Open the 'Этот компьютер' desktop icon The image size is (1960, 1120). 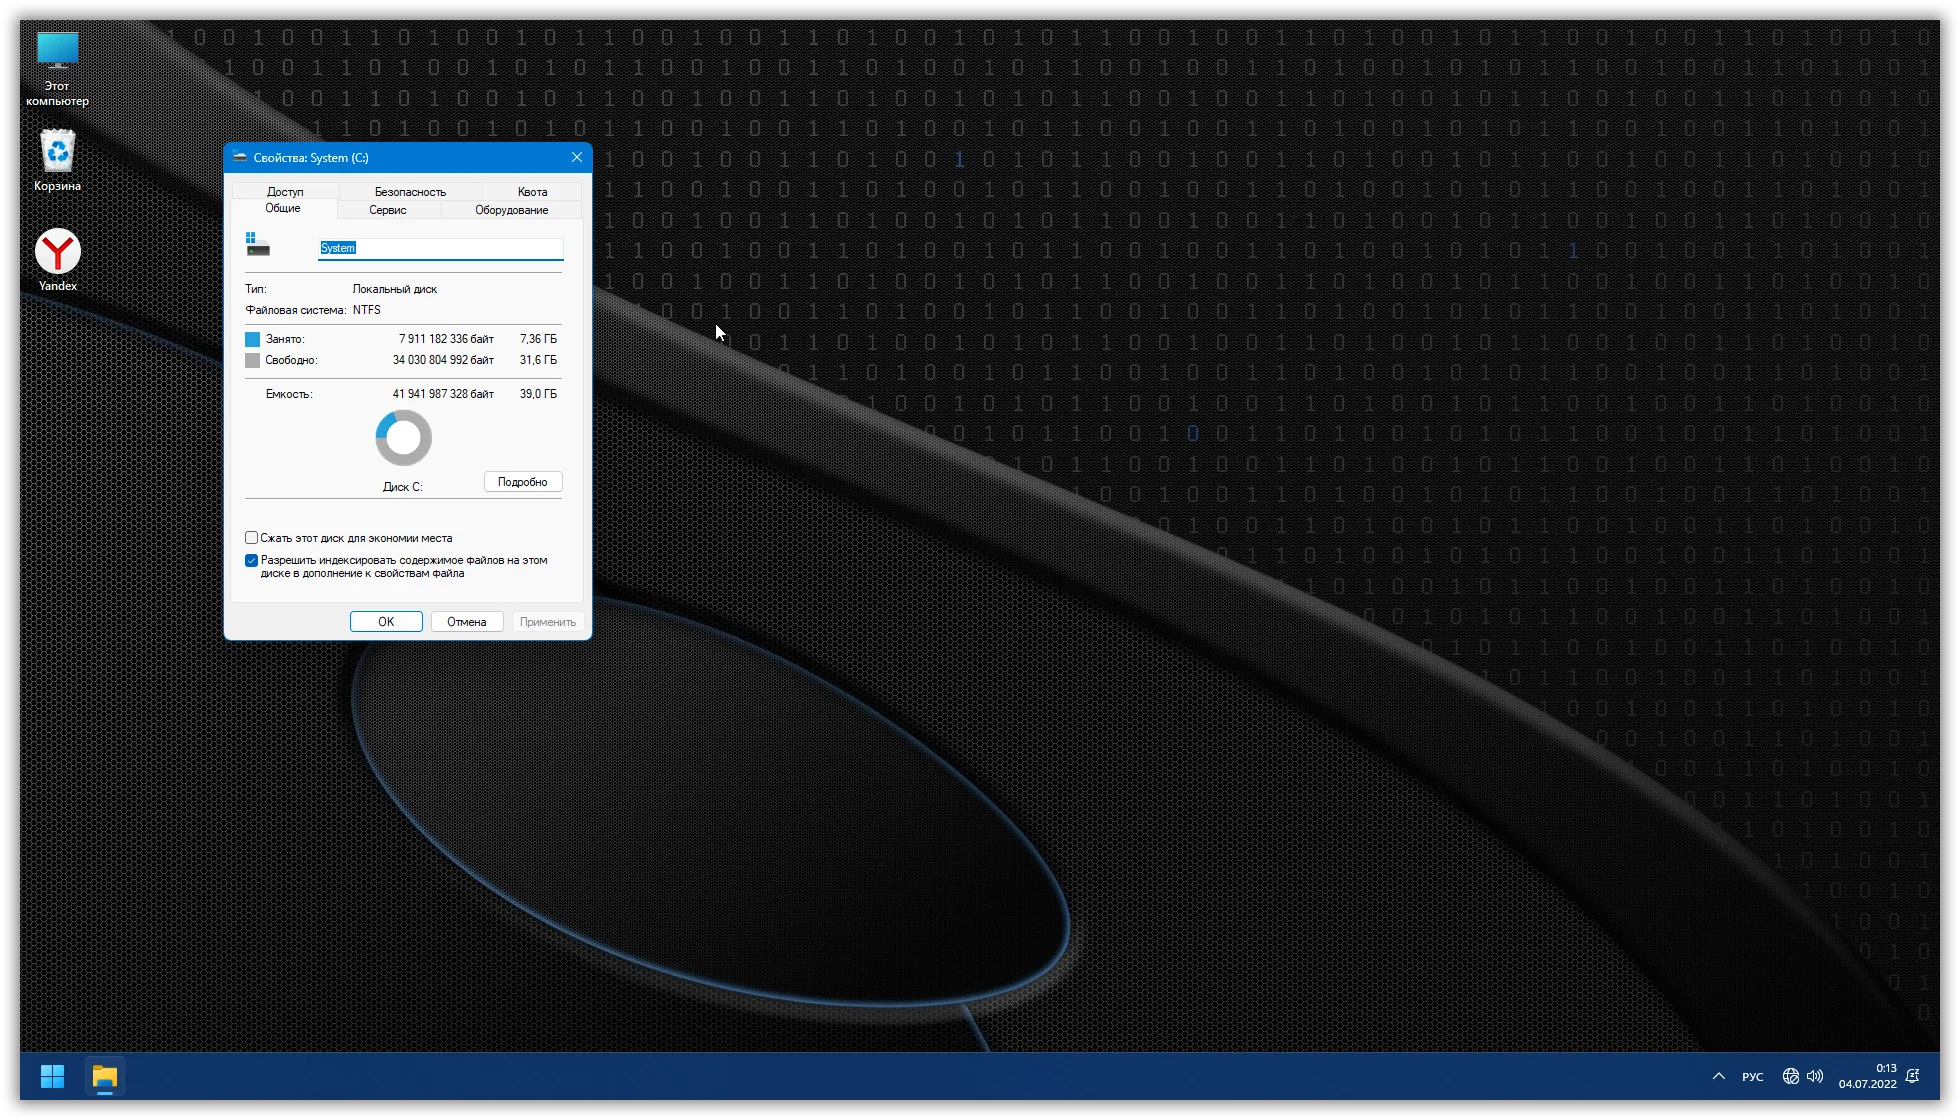[x=57, y=67]
